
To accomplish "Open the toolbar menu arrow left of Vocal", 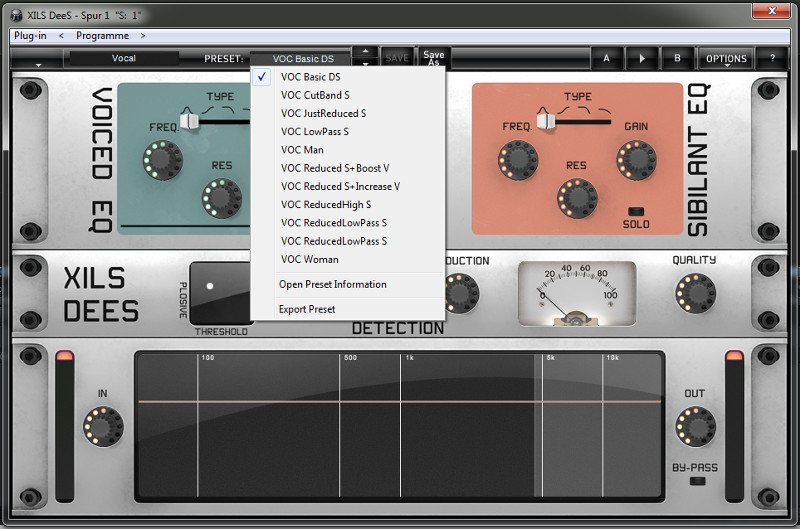I will coord(38,63).
